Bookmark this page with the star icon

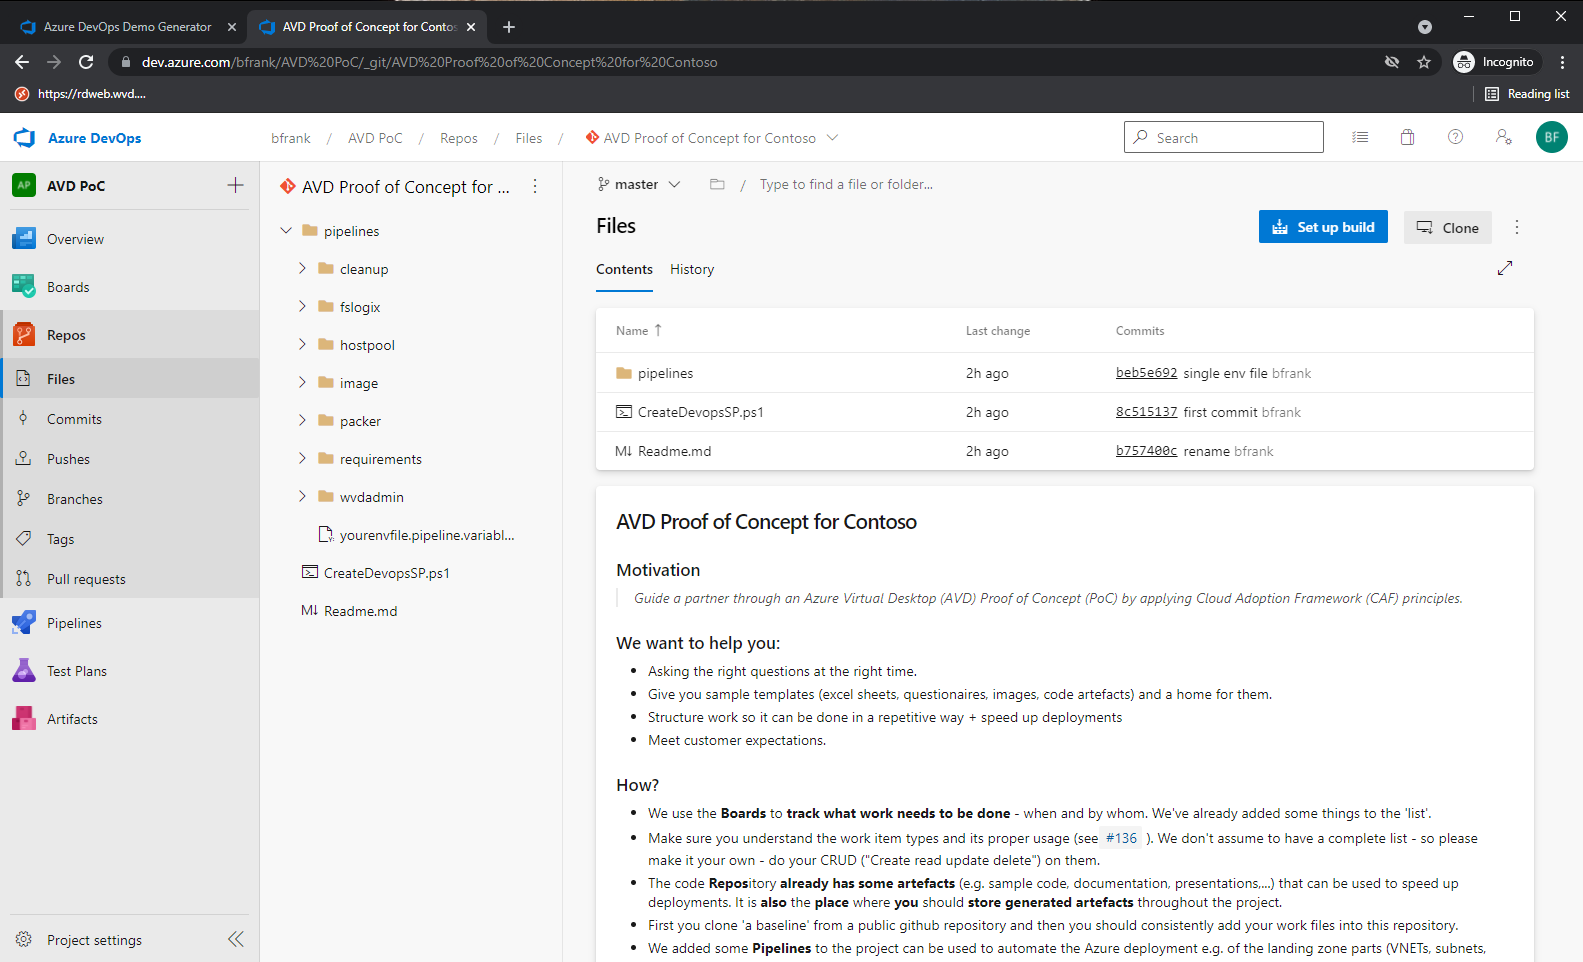[x=1424, y=62]
